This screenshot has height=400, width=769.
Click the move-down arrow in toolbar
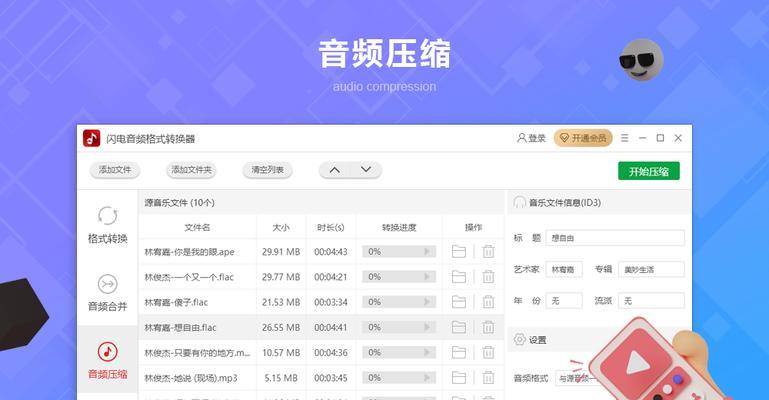tap(366, 170)
